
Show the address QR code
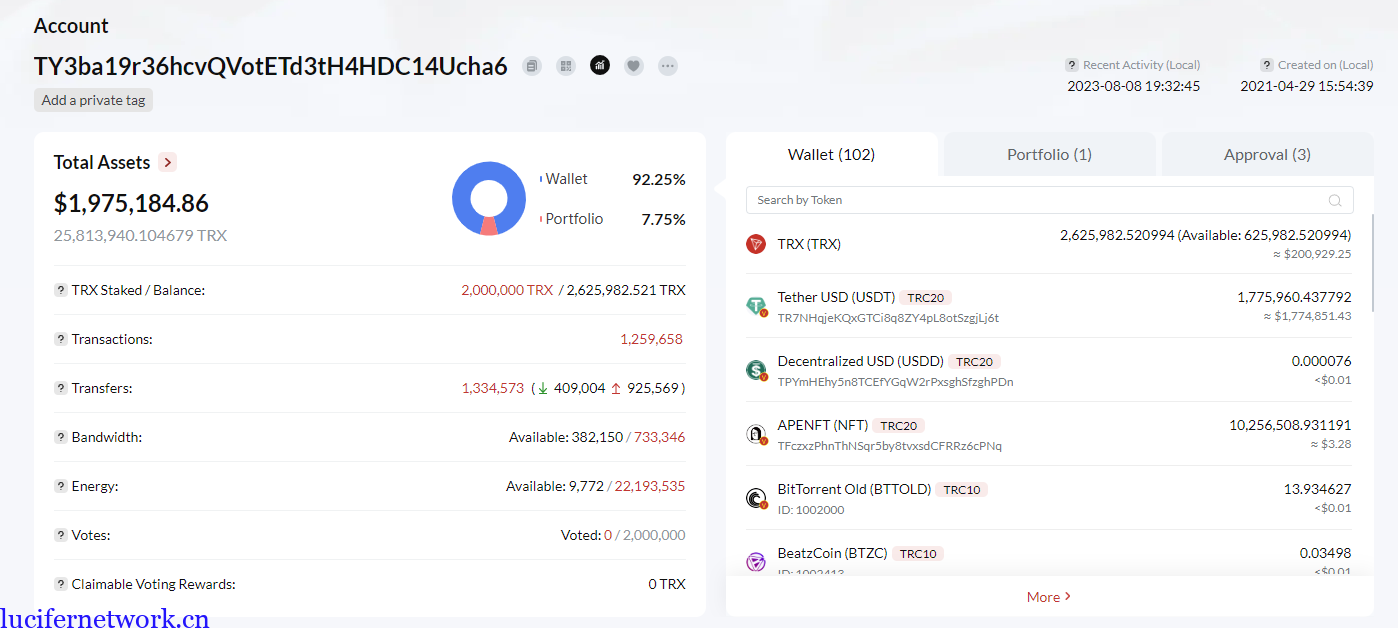coord(566,66)
